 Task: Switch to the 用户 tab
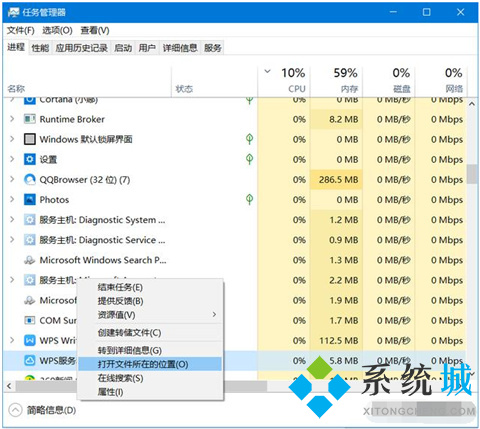pyautogui.click(x=147, y=48)
